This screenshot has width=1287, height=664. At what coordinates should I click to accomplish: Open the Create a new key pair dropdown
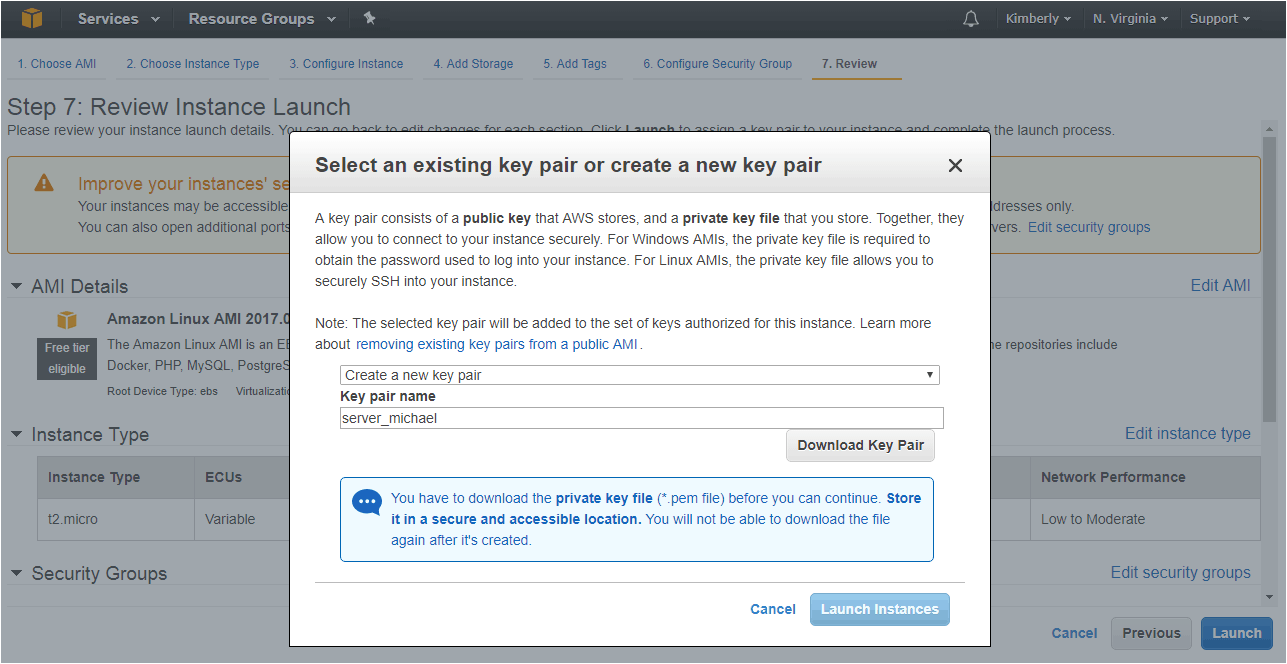click(x=640, y=375)
